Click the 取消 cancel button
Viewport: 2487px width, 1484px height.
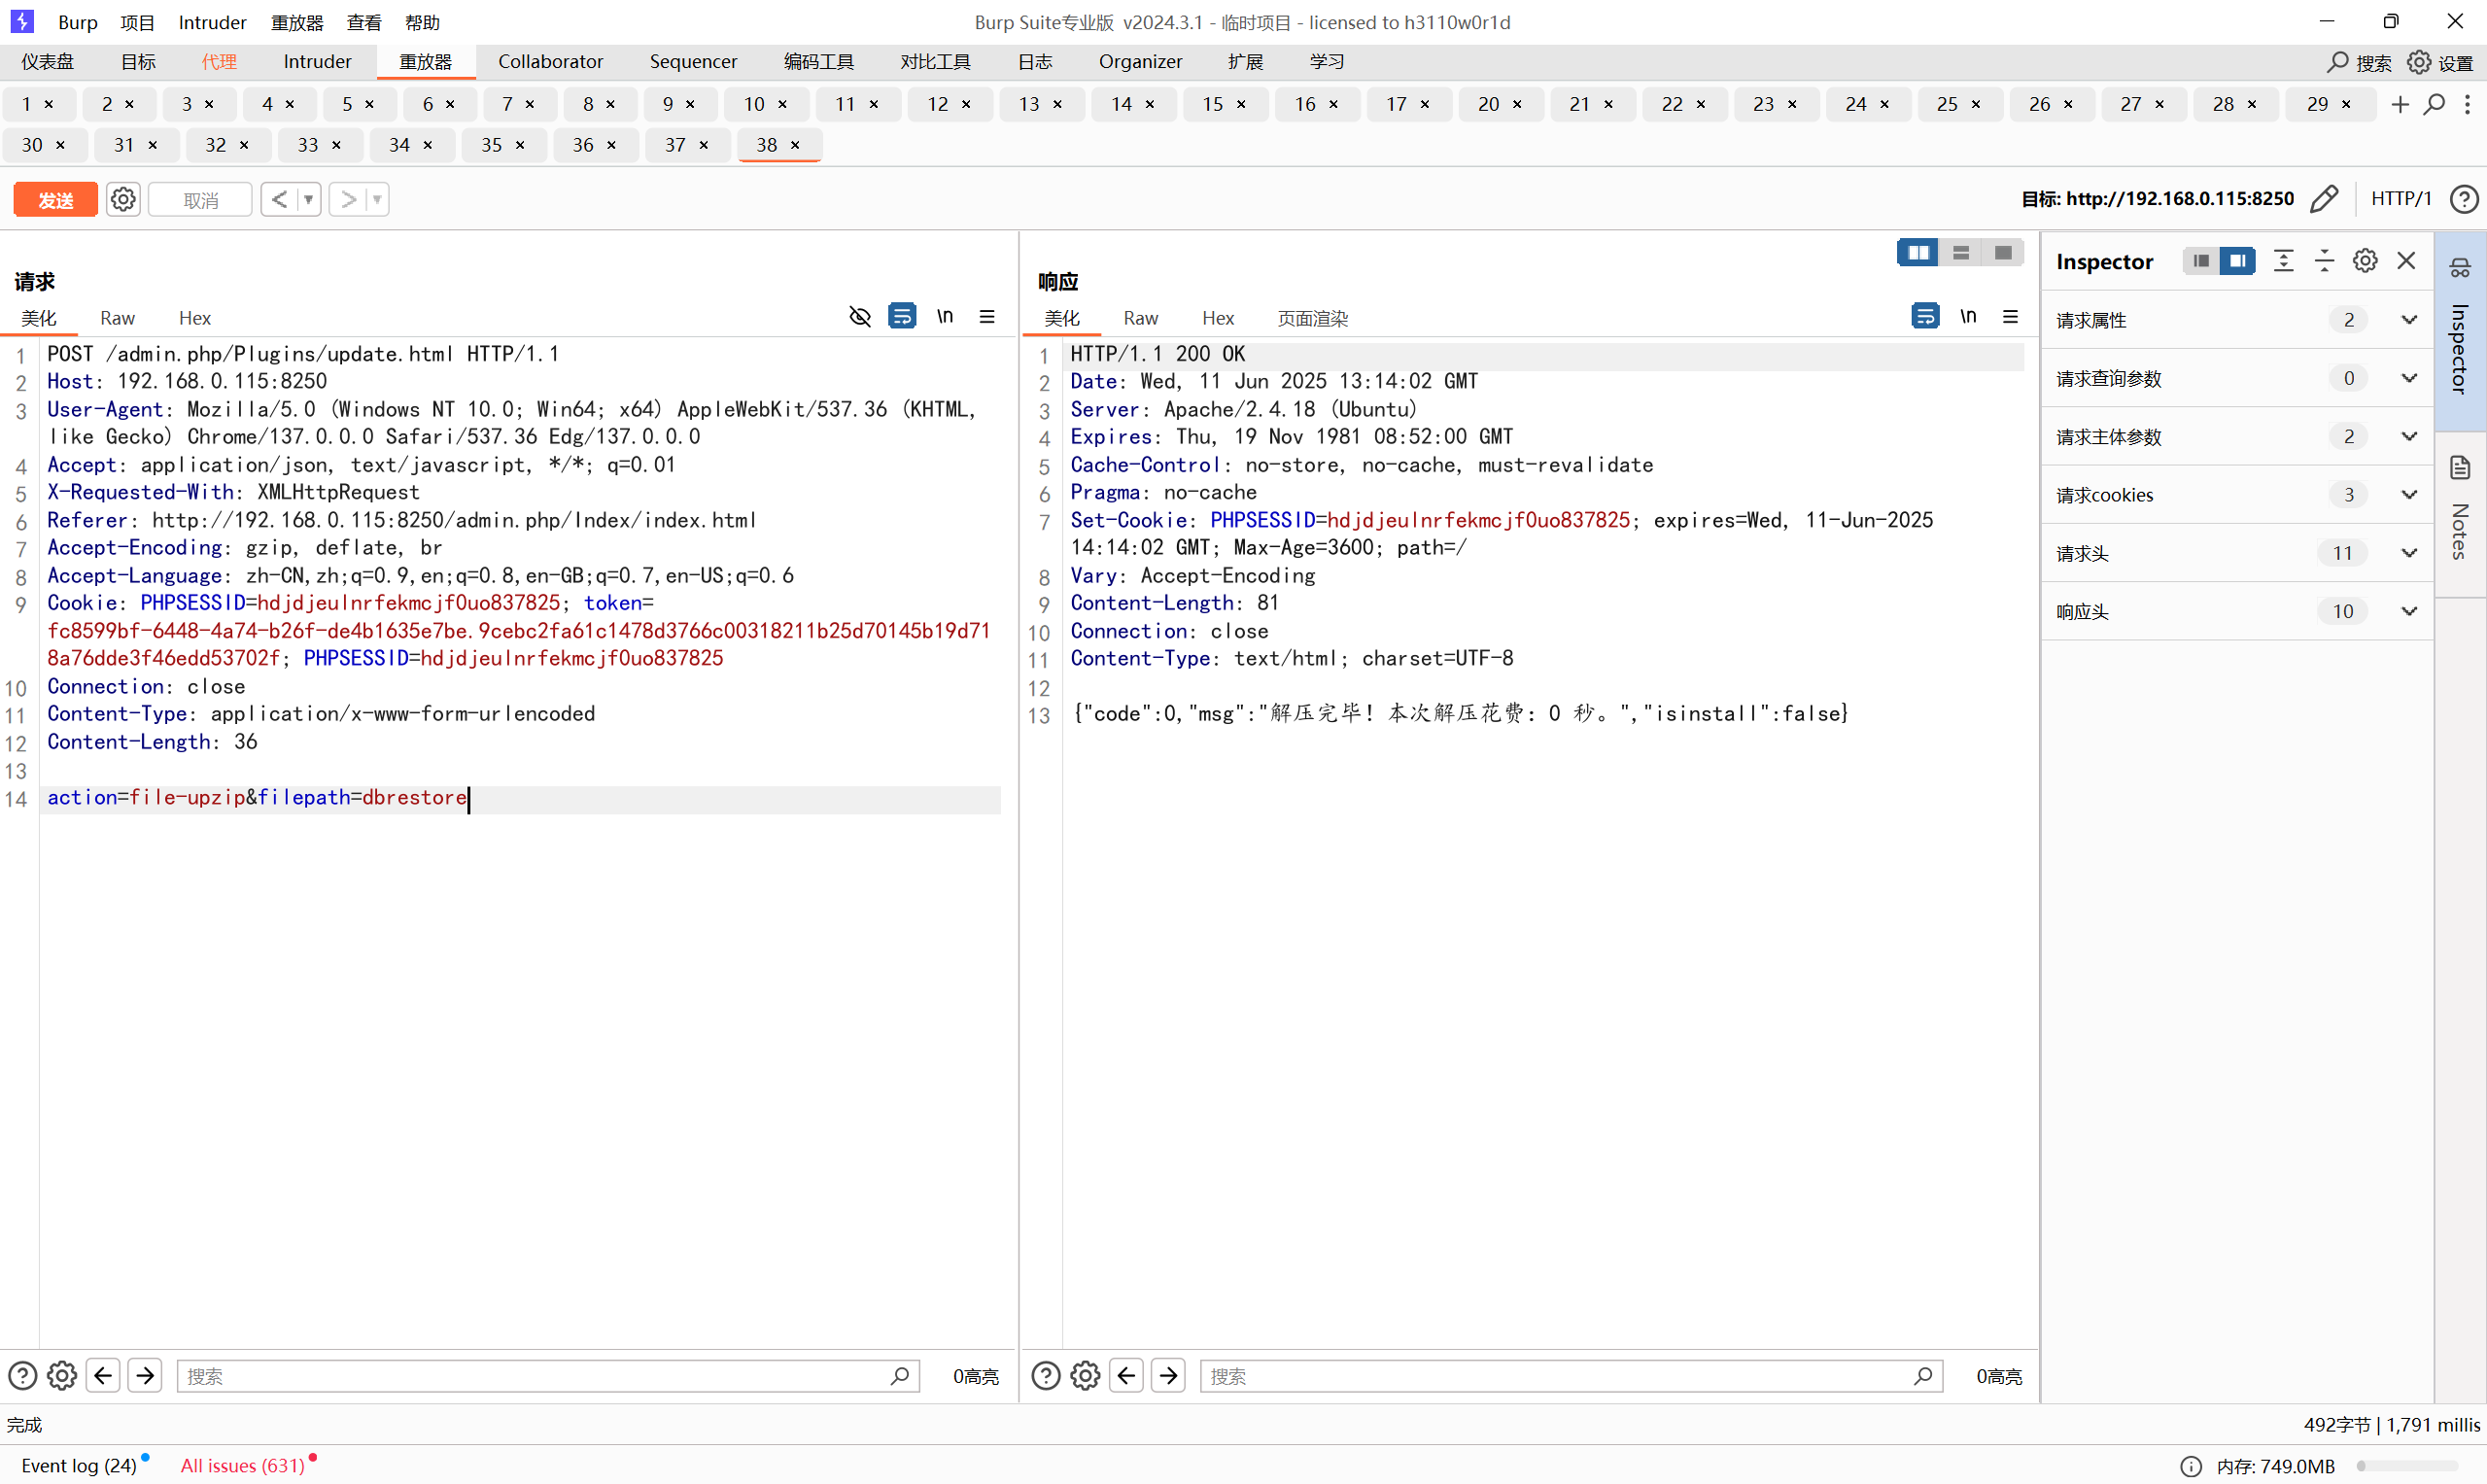tap(201, 199)
